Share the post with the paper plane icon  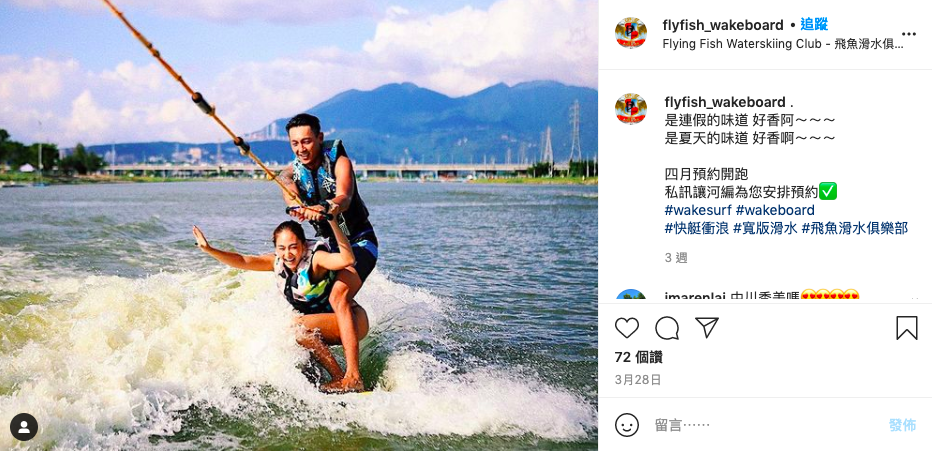(x=707, y=328)
